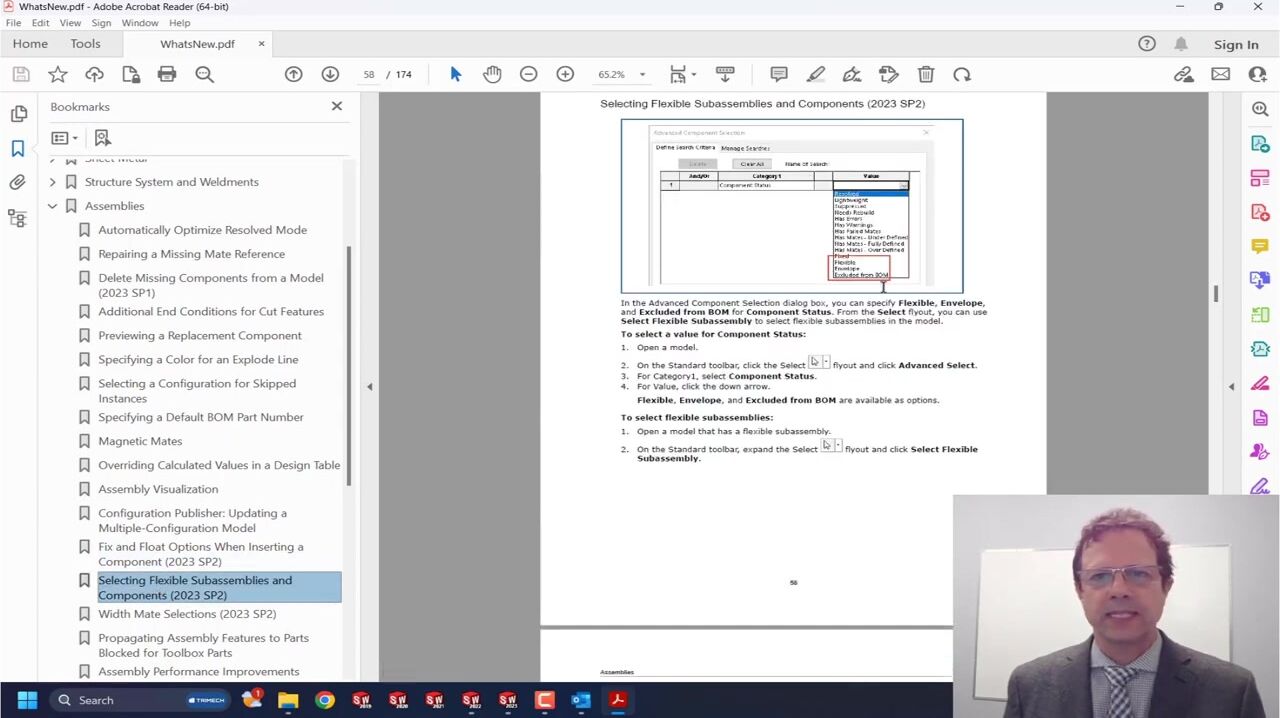This screenshot has height=718, width=1280.
Task: Collapse the Assemblies bookmark group
Action: pos(52,206)
